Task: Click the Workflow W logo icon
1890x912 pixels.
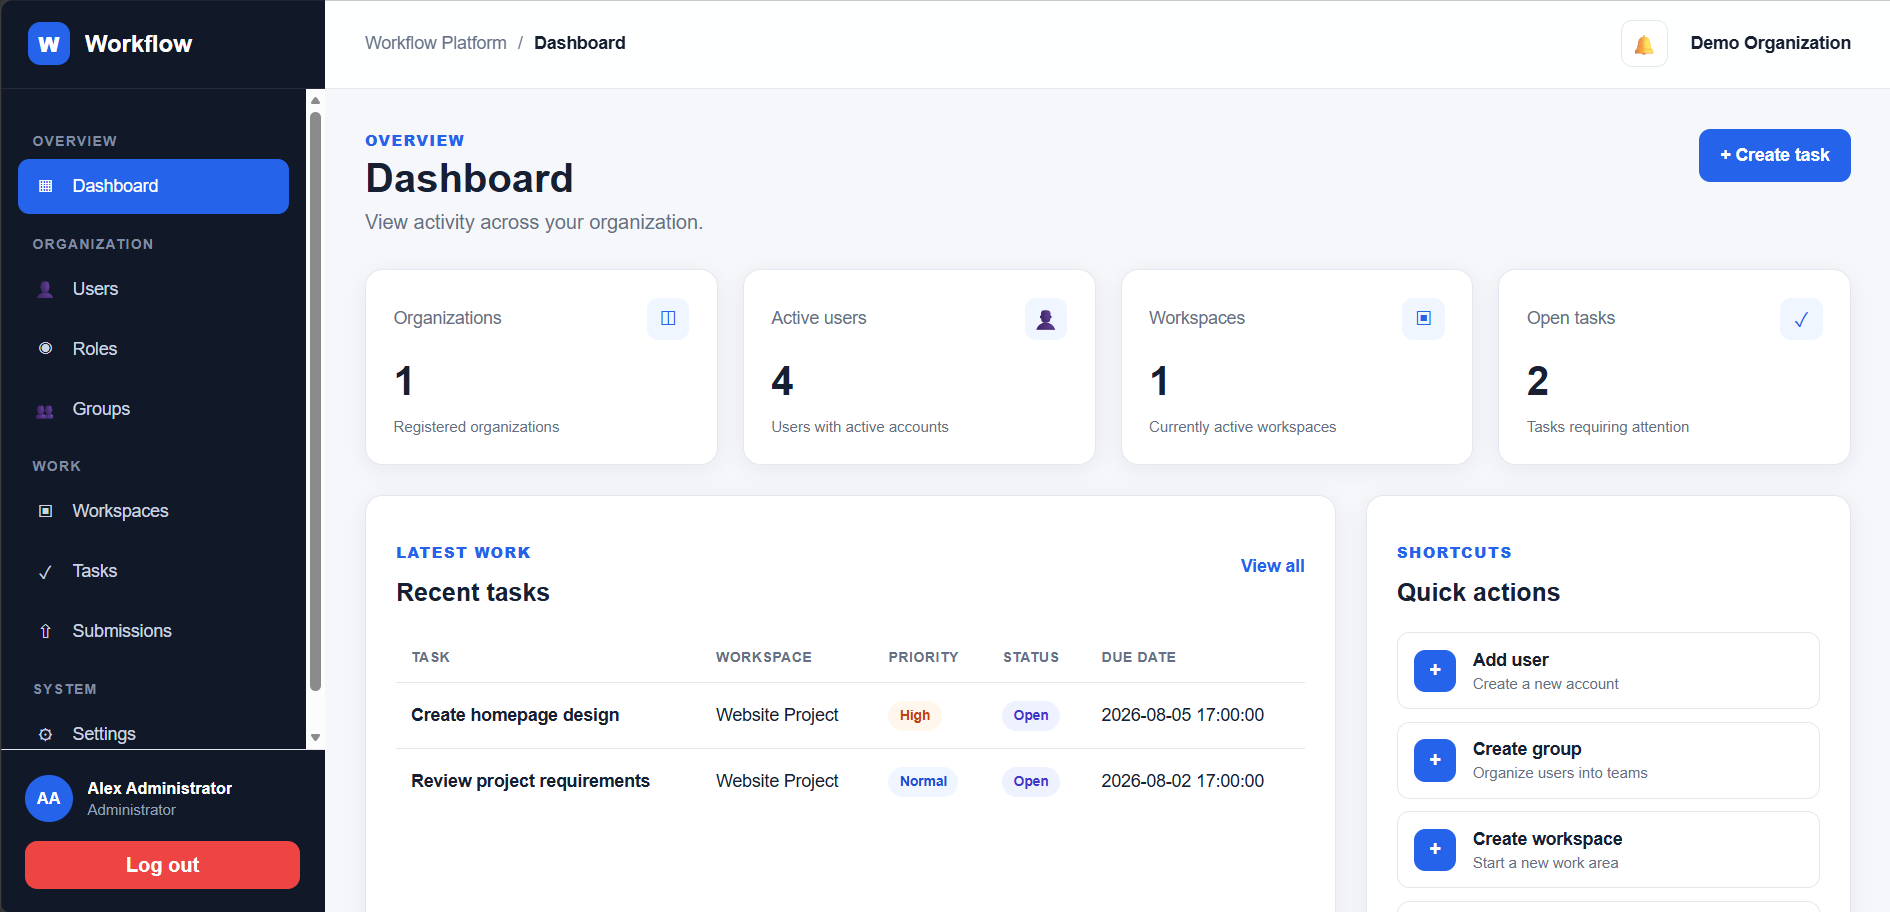Action: click(x=49, y=44)
